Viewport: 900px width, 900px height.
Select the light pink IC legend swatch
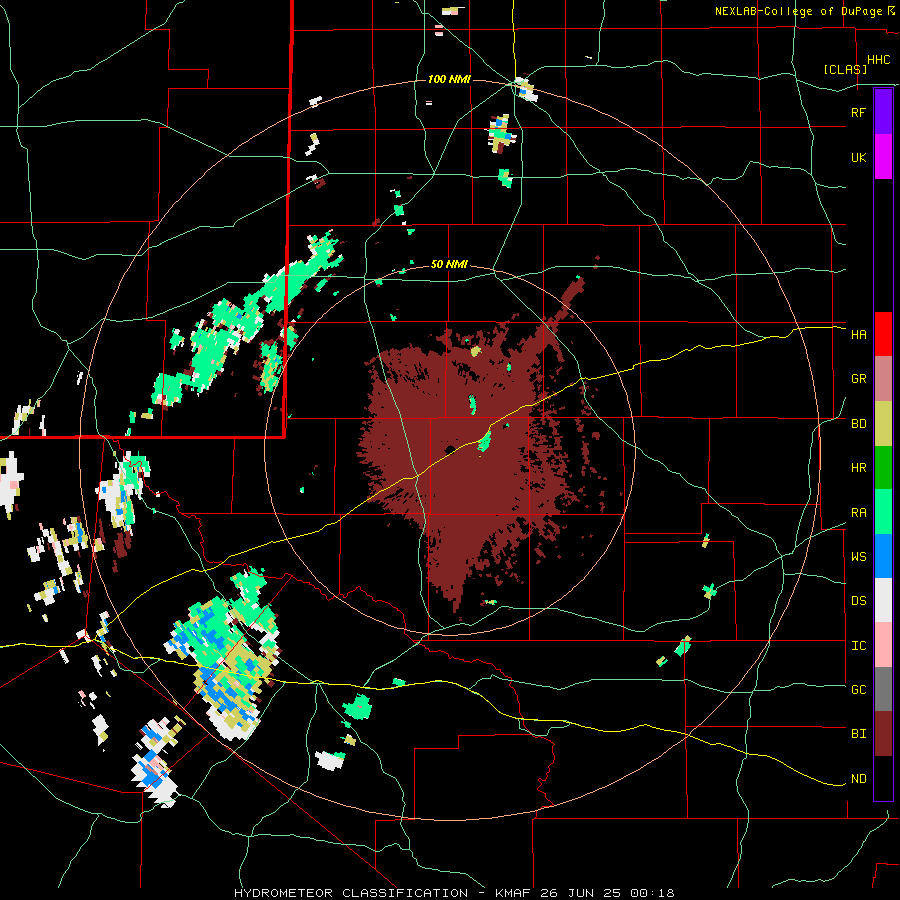(883, 645)
